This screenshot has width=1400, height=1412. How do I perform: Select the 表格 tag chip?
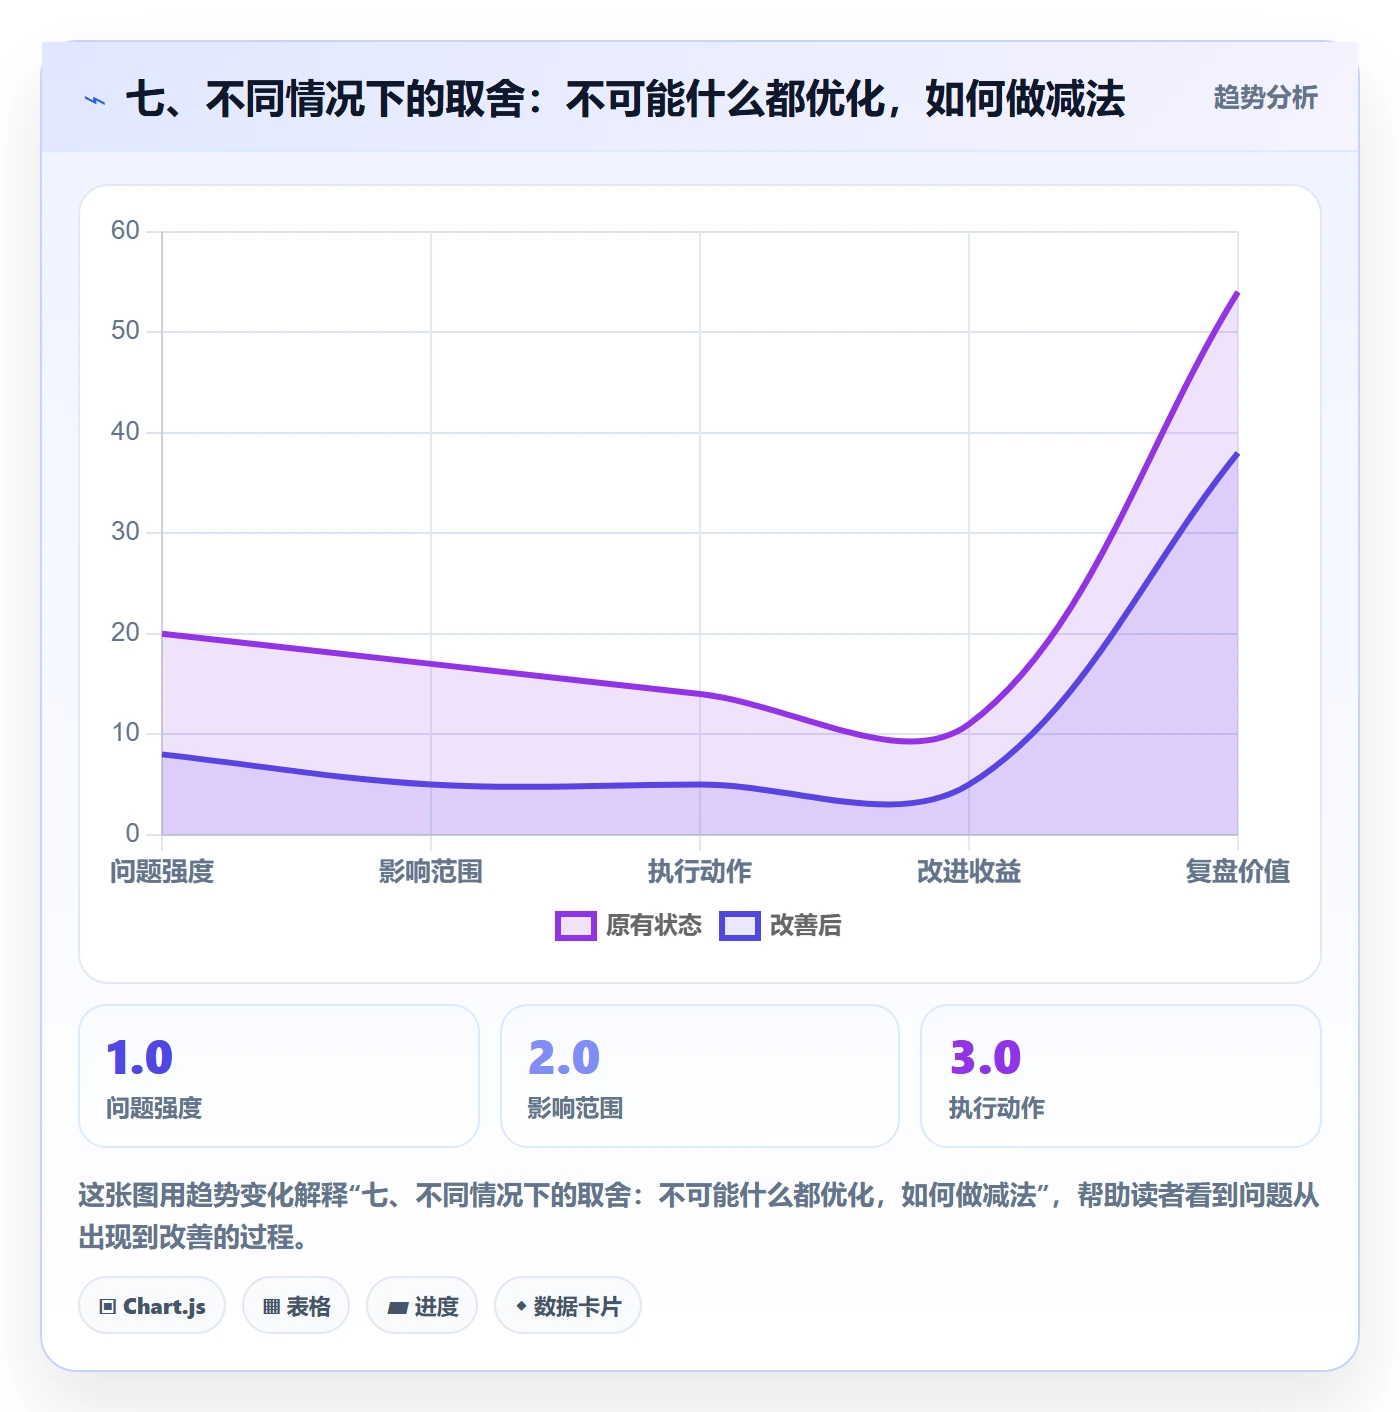tap(296, 1305)
